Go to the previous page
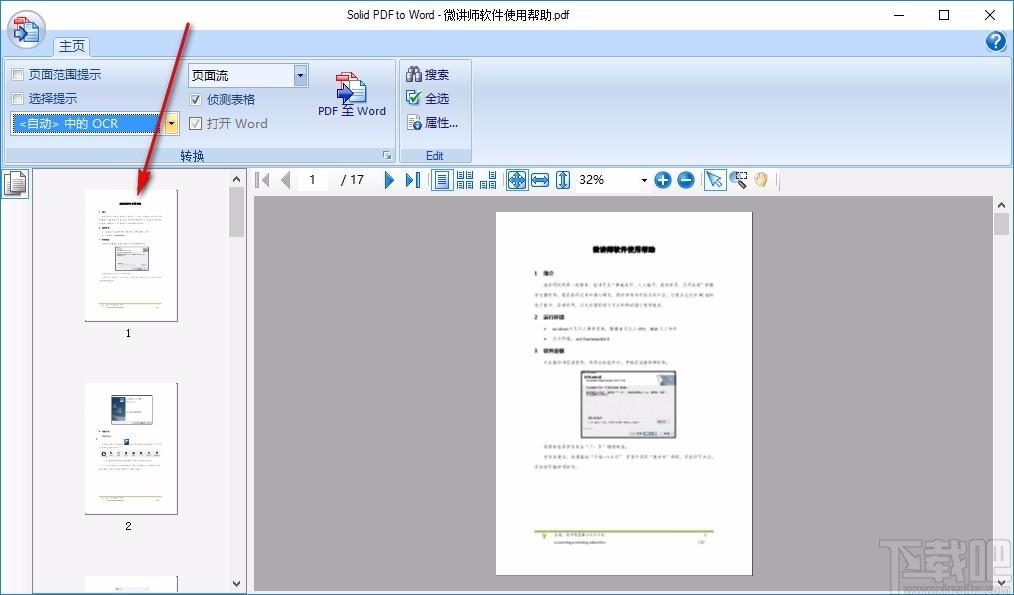Viewport: 1014px width, 595px height. tap(285, 180)
